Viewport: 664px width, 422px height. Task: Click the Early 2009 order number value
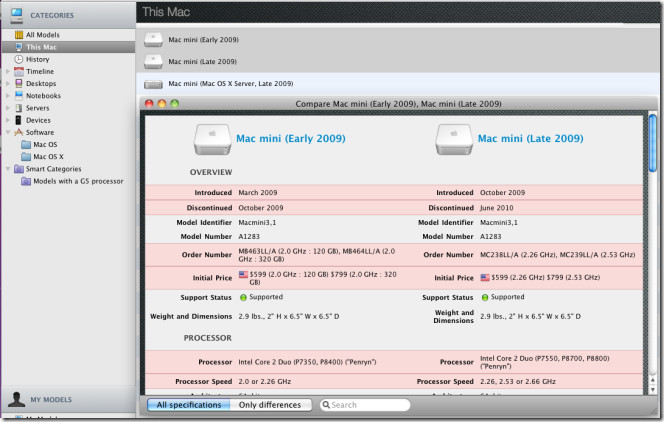317,255
